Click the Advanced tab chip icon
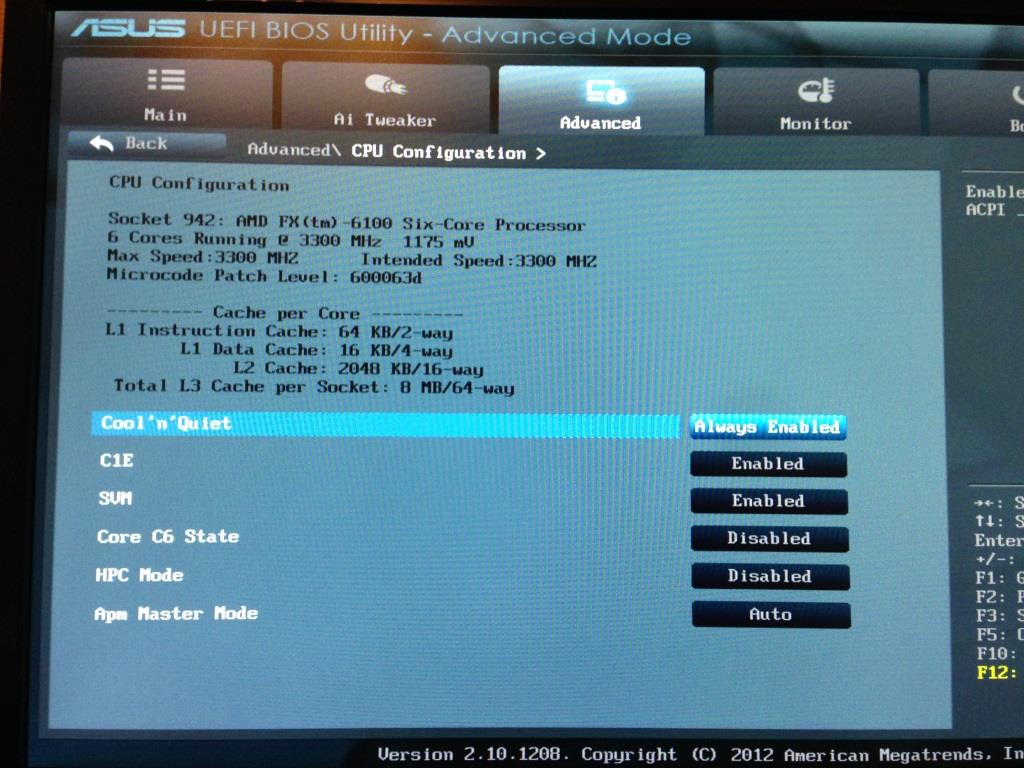This screenshot has width=1024, height=768. point(605,91)
